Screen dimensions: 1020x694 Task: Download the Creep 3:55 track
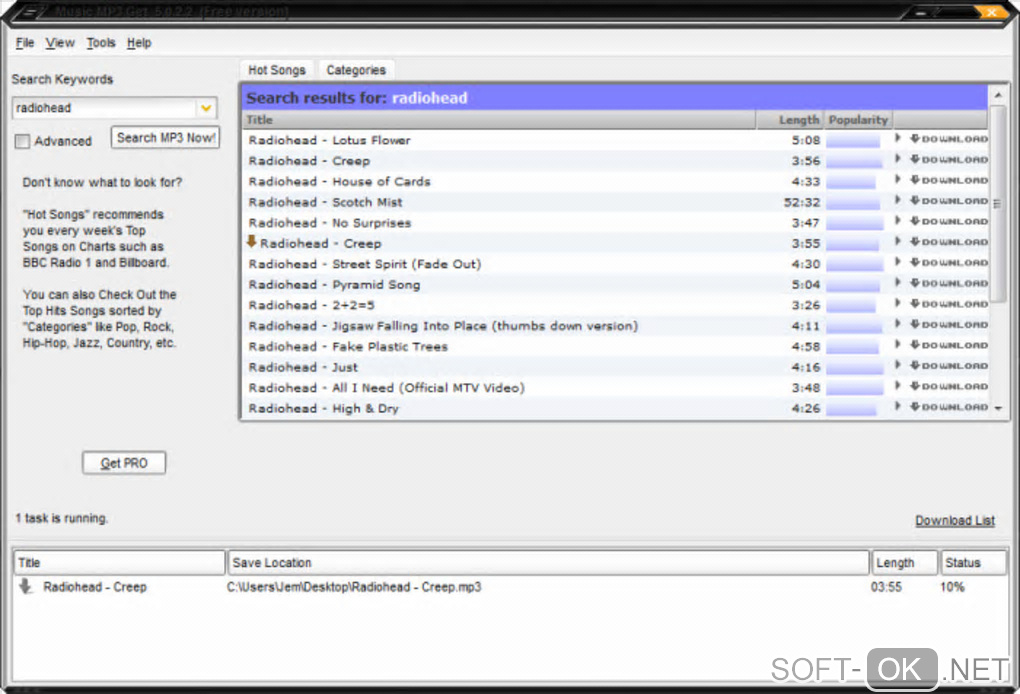point(948,242)
